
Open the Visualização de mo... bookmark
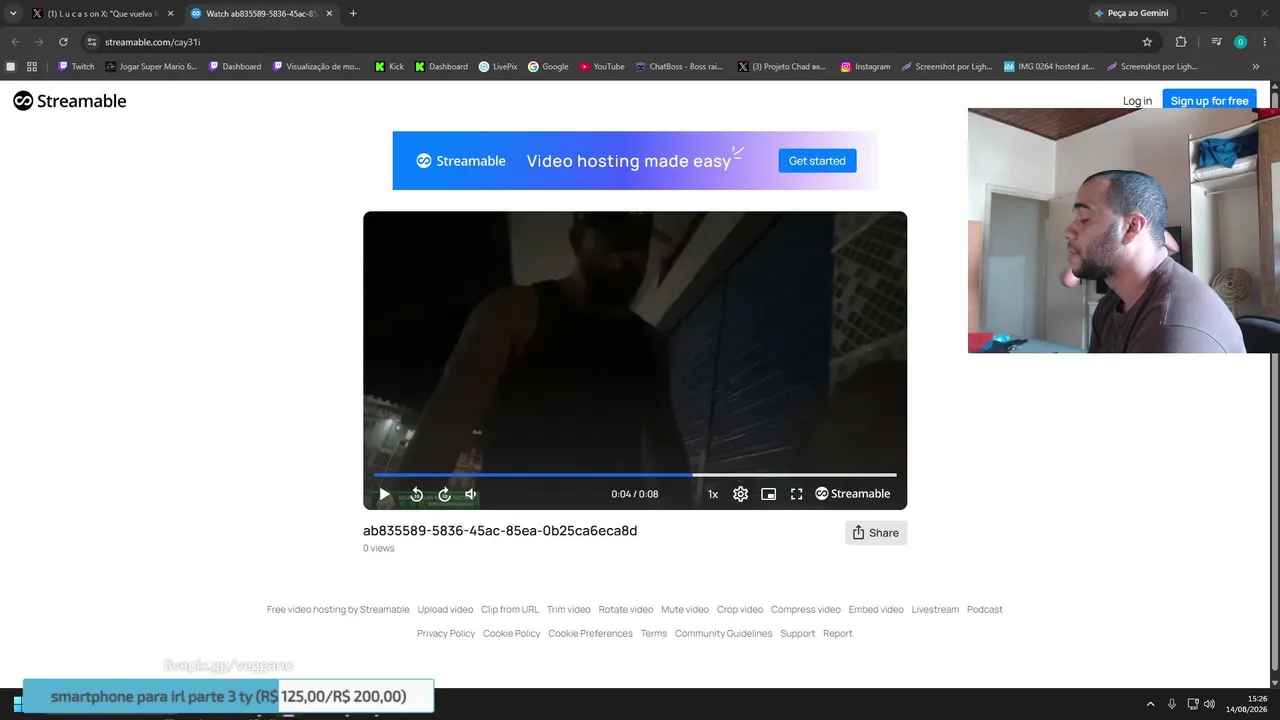(316, 67)
